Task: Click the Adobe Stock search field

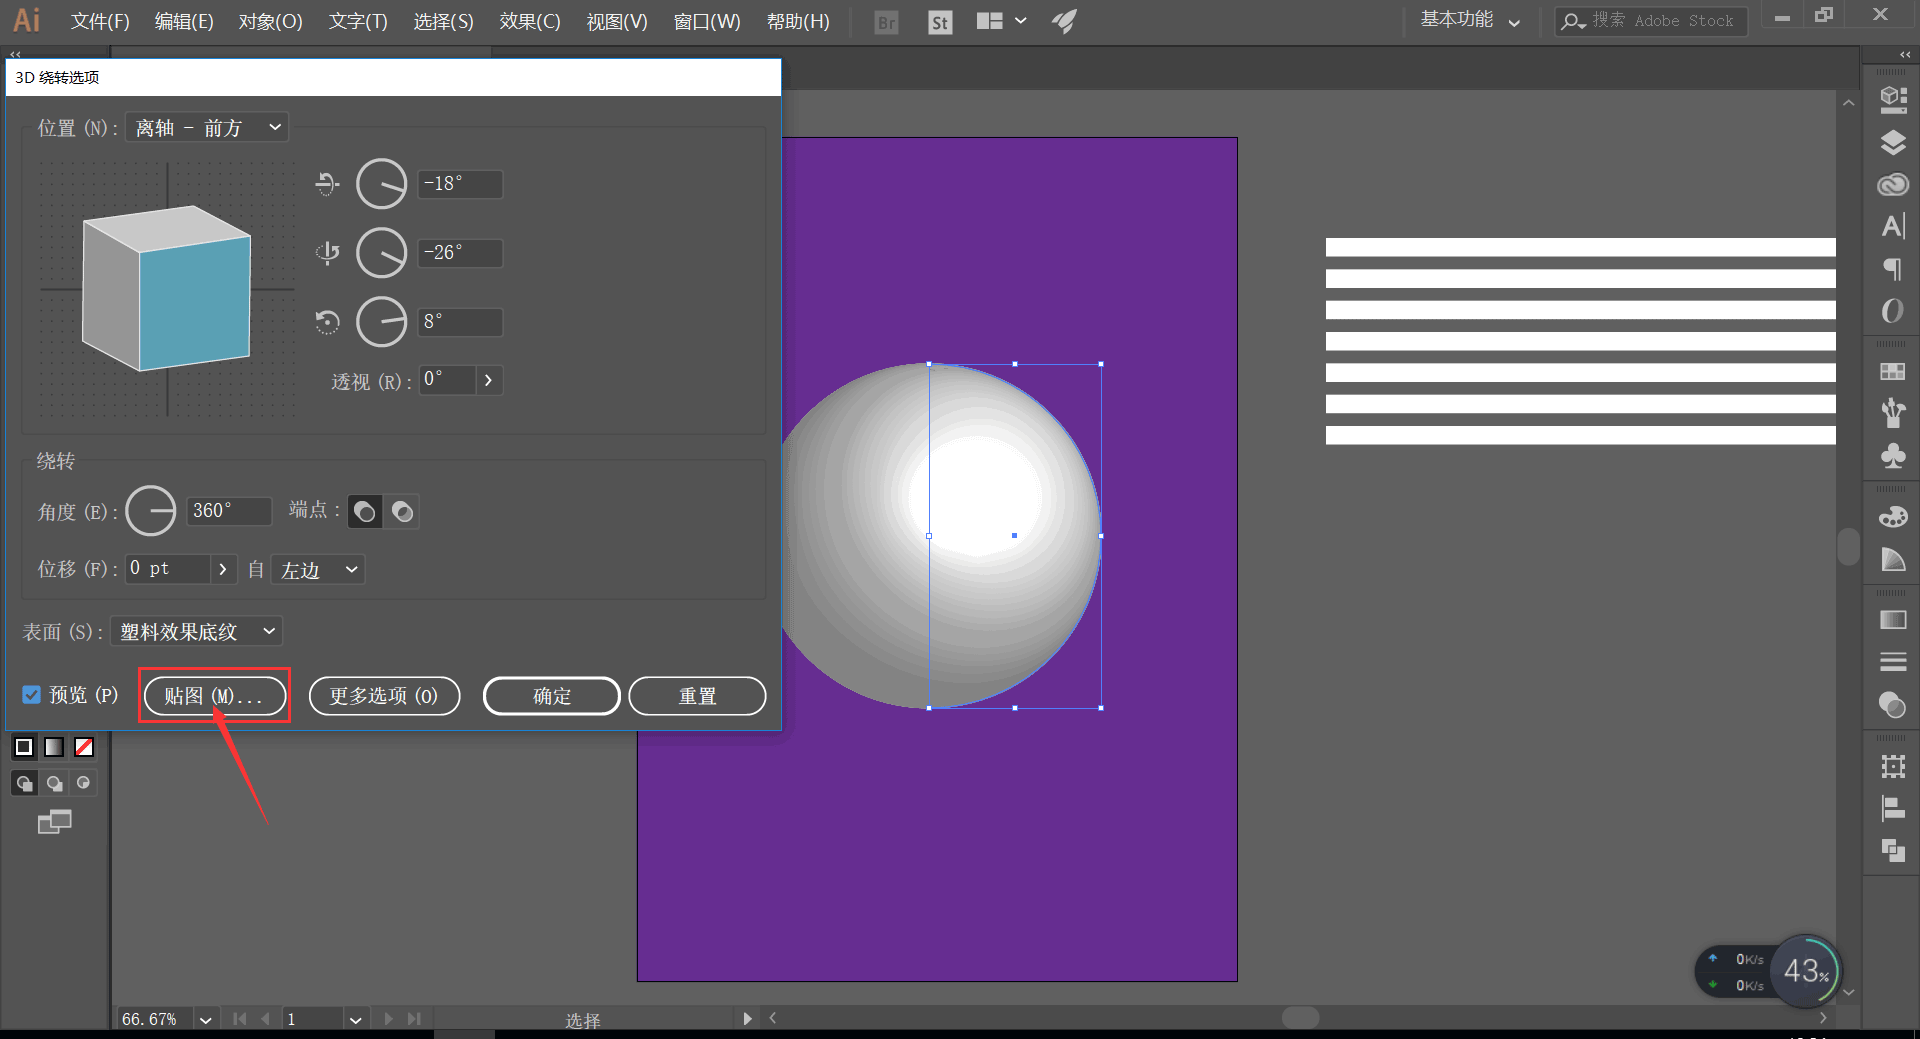Action: tap(1652, 21)
